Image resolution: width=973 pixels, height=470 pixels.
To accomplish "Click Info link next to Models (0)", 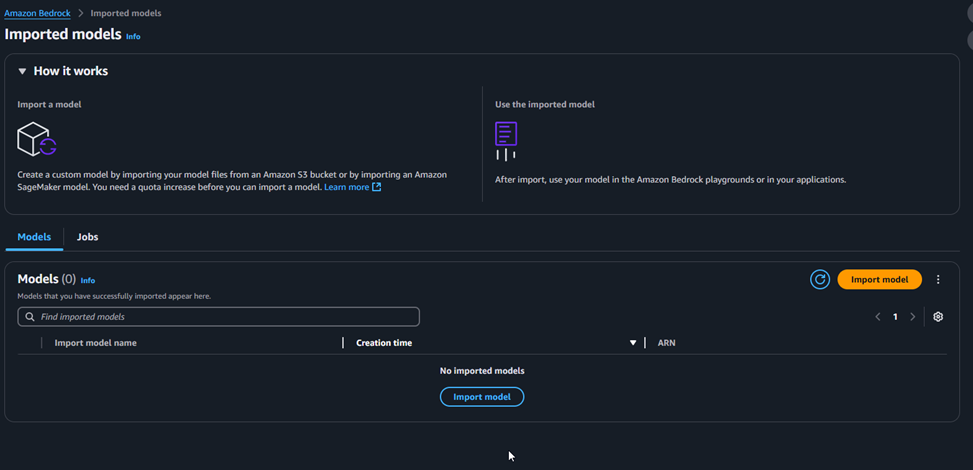I will point(87,281).
